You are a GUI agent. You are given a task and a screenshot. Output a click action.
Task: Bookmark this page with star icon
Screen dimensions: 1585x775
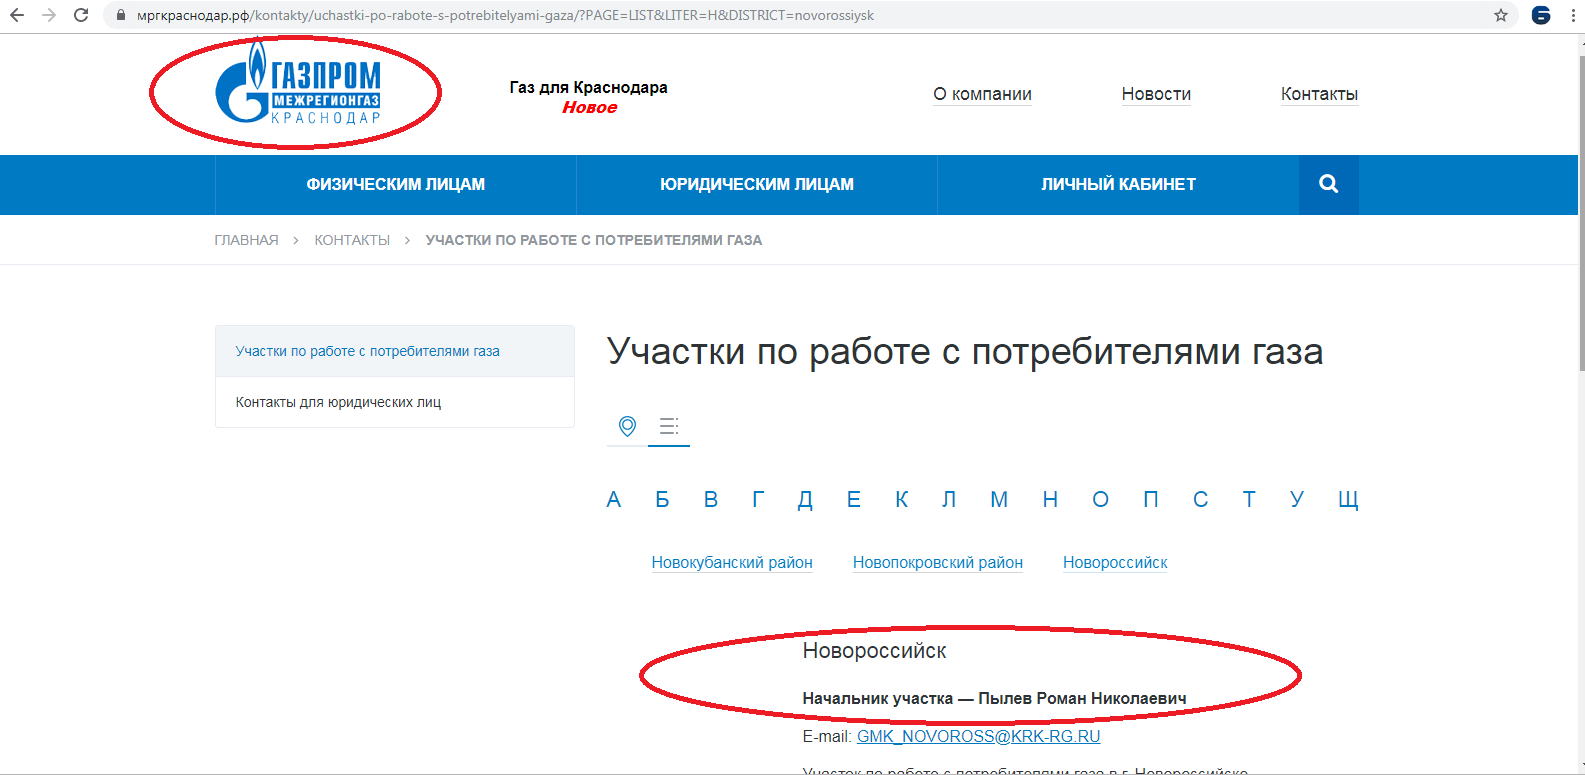pos(1501,15)
